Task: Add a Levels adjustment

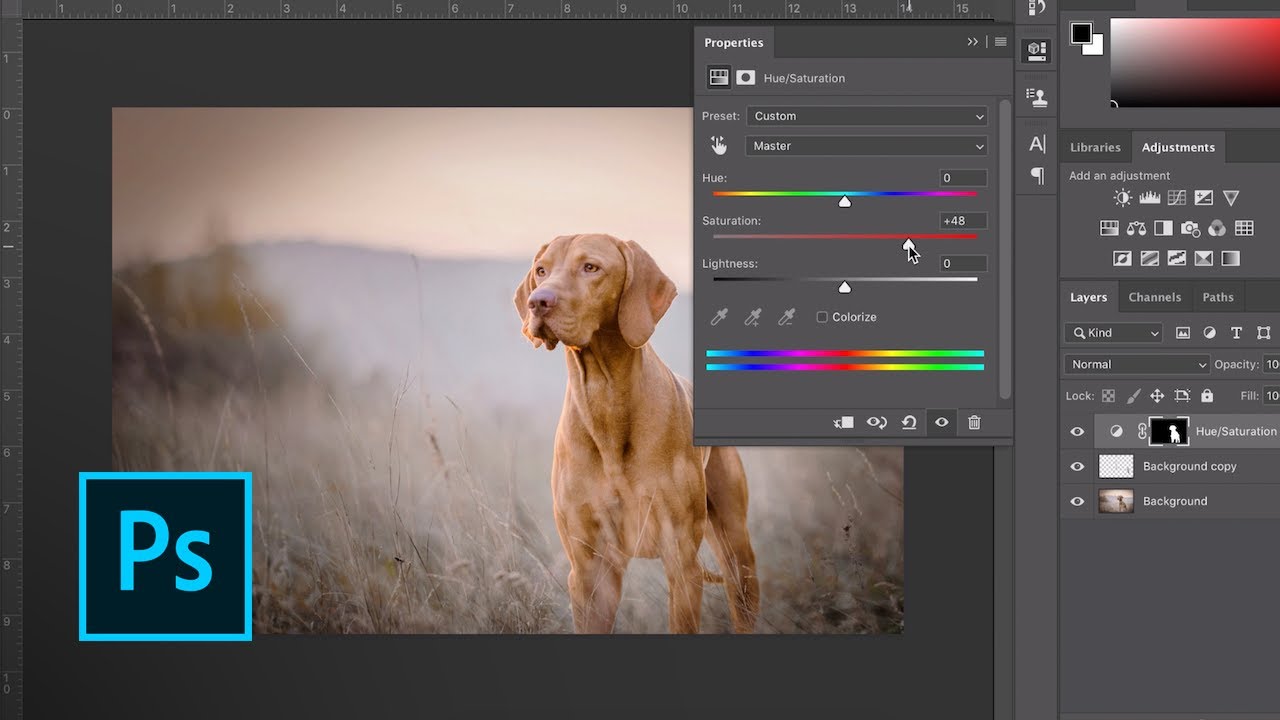Action: (x=1150, y=198)
